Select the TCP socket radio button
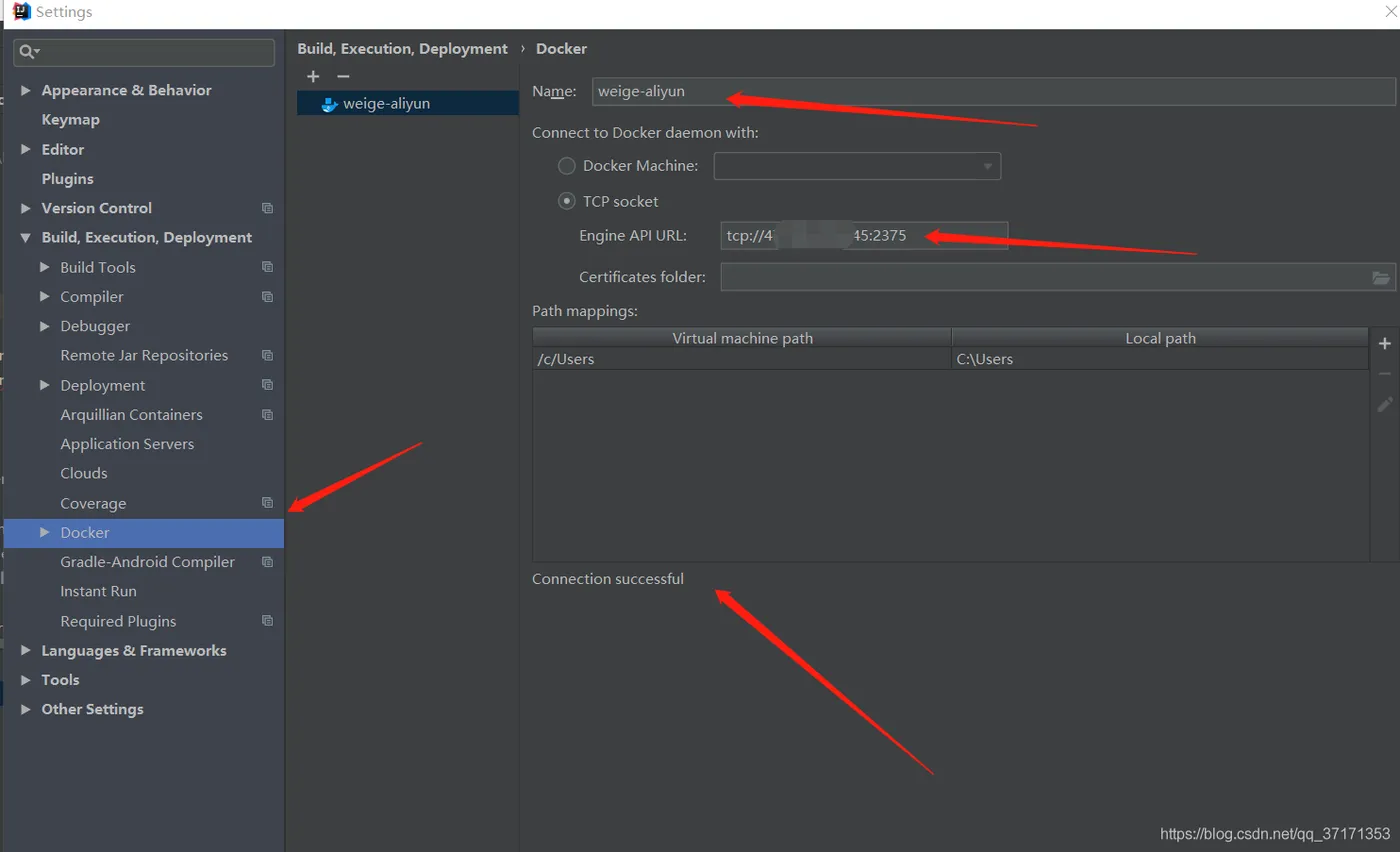The image size is (1400, 852). pyautogui.click(x=567, y=201)
